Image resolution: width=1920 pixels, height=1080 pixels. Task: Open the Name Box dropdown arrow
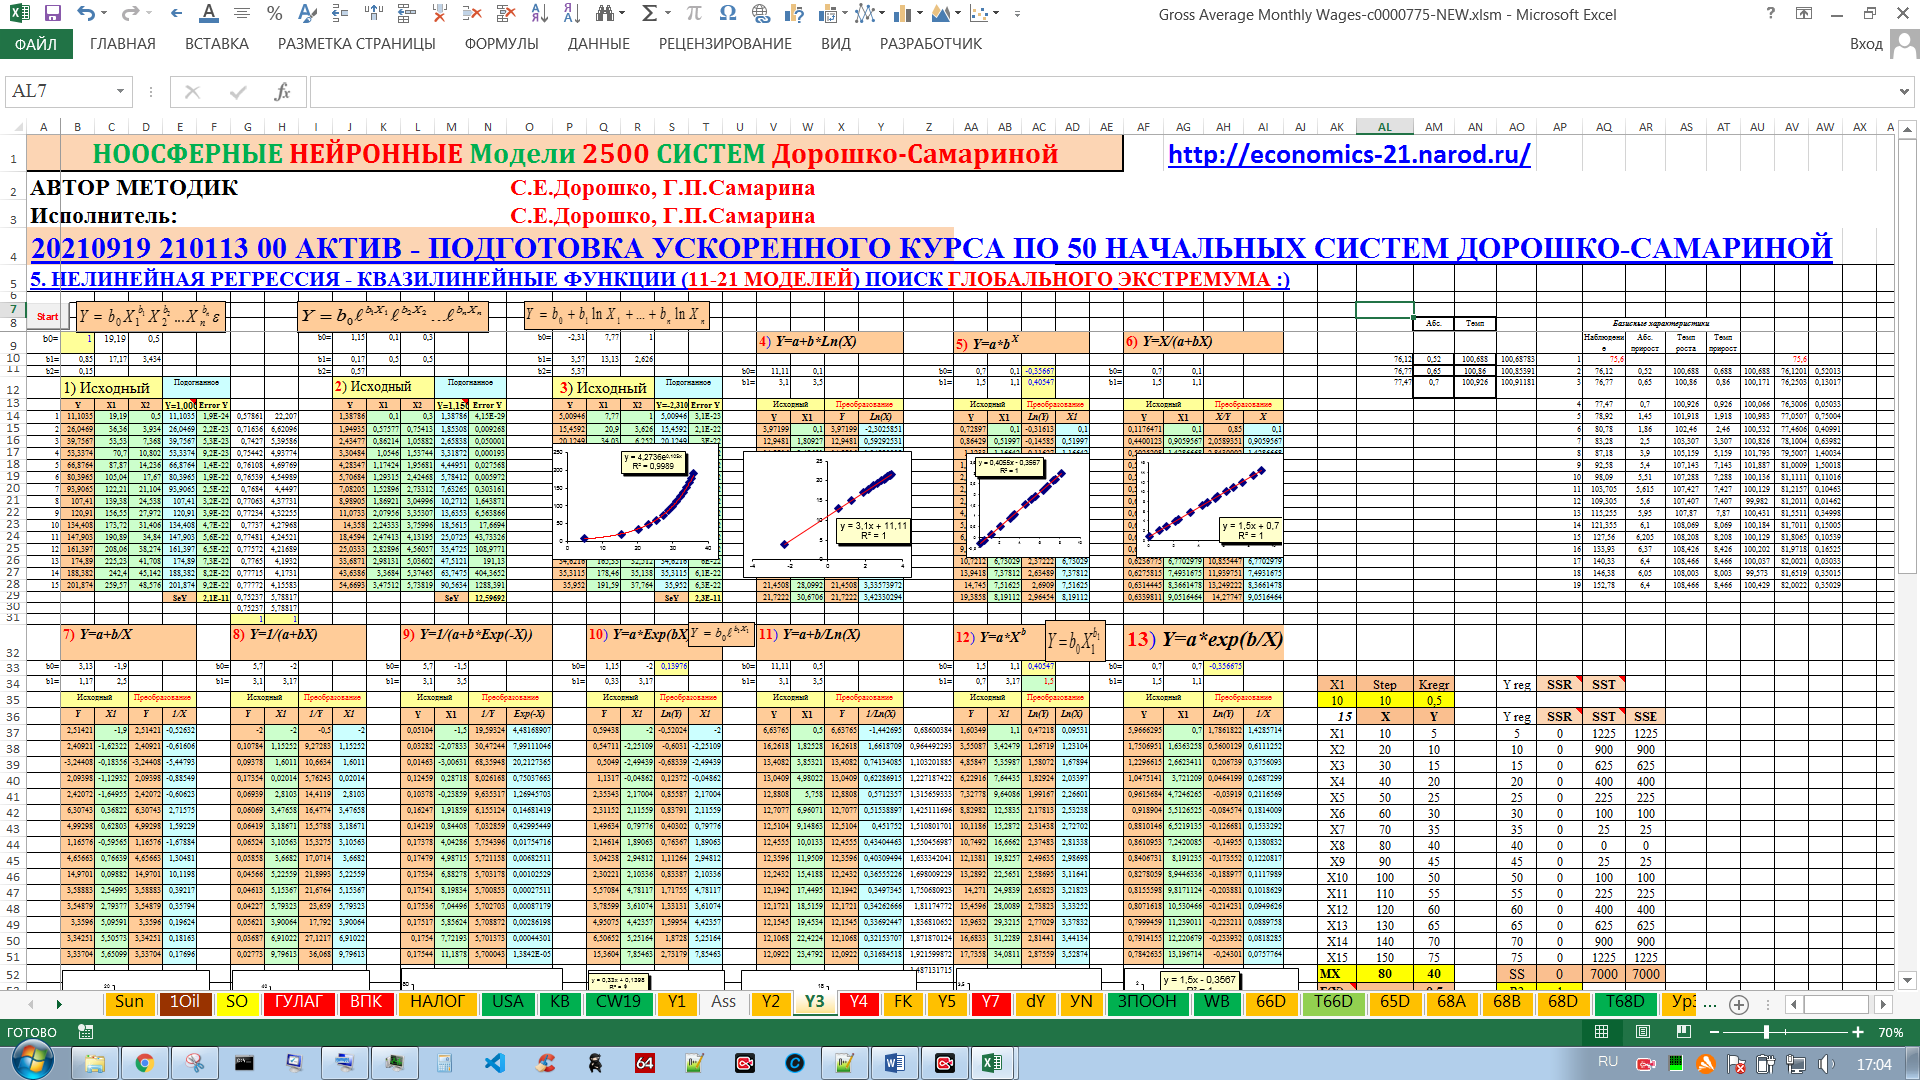click(x=120, y=92)
